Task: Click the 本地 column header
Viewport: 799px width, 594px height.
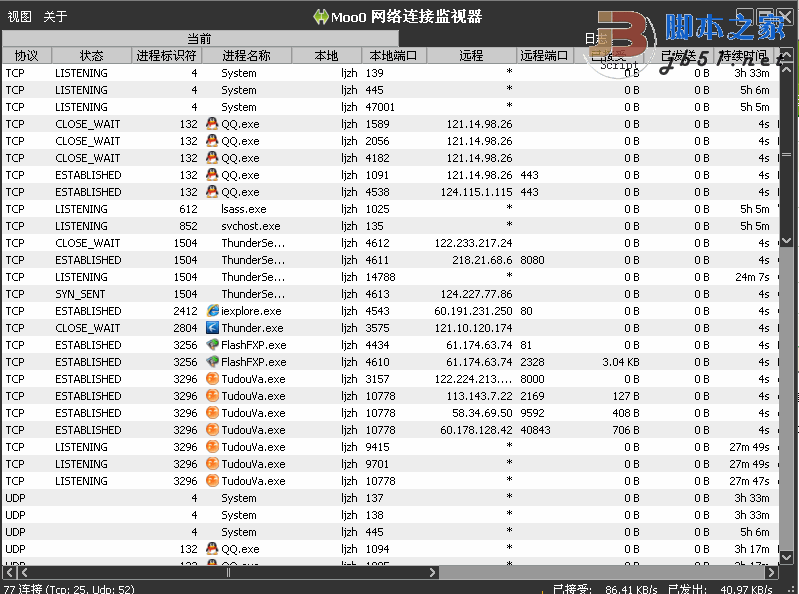Action: click(x=327, y=56)
